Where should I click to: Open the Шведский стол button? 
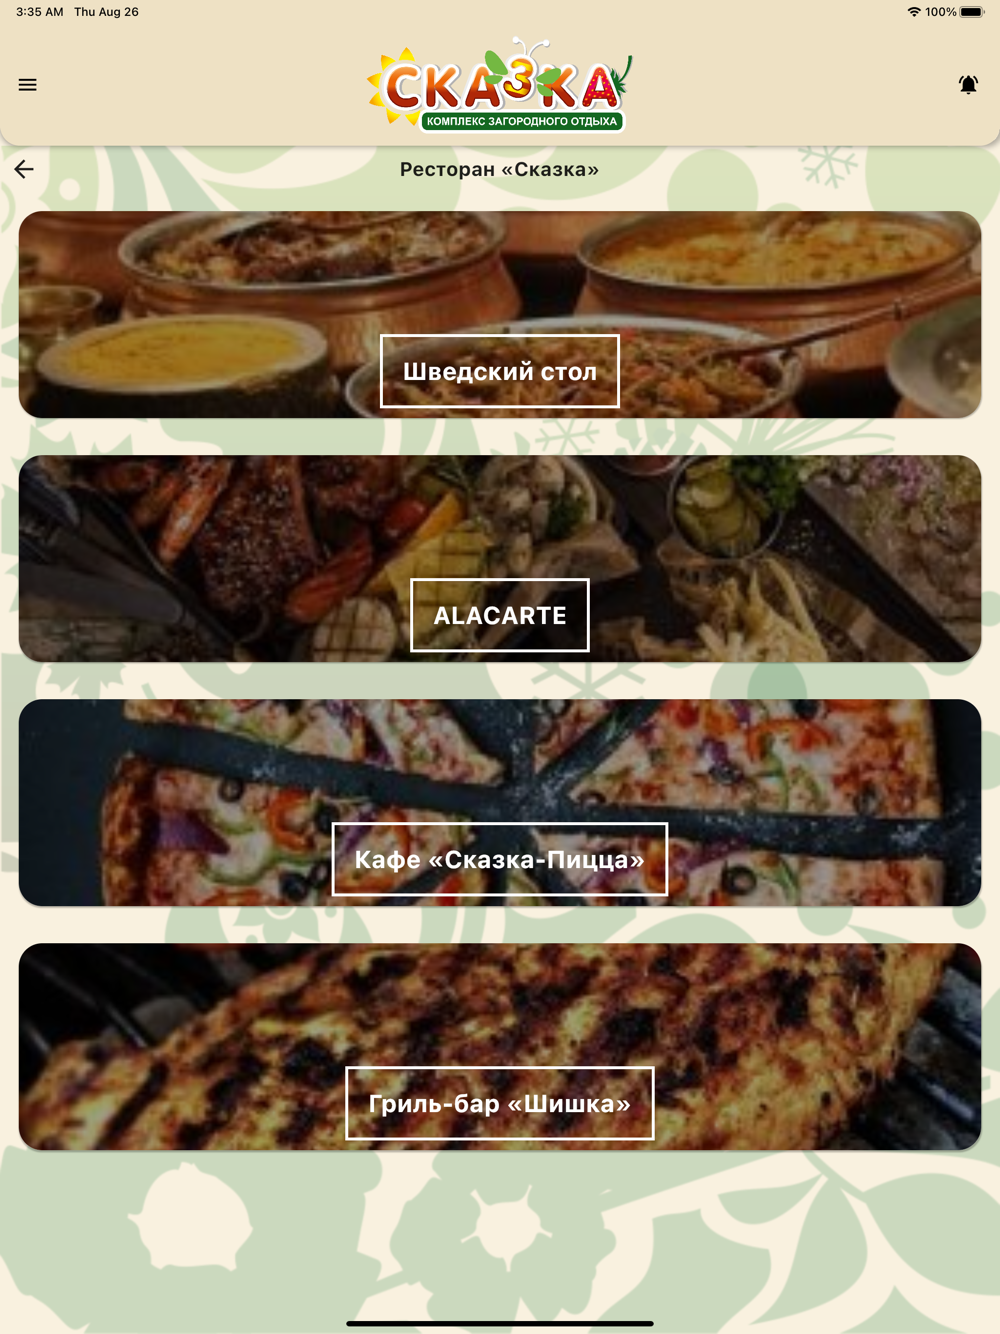pos(500,371)
